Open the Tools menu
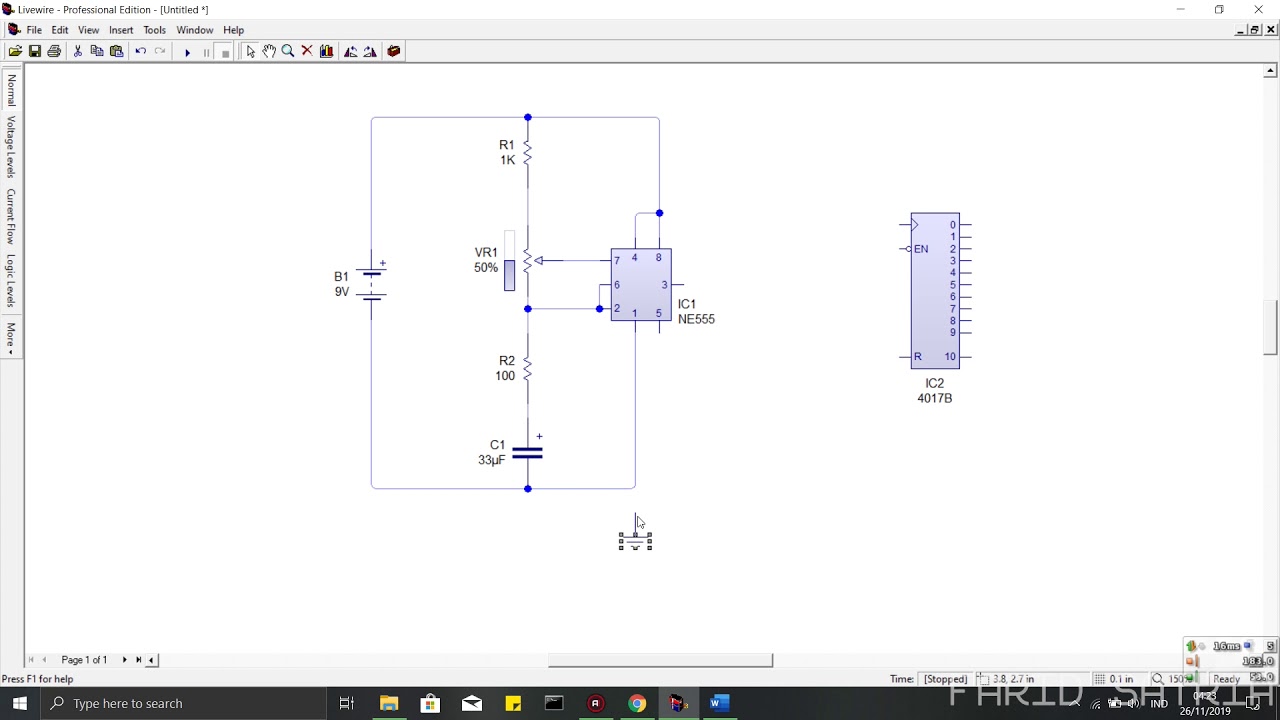The height and width of the screenshot is (720, 1280). (x=154, y=30)
